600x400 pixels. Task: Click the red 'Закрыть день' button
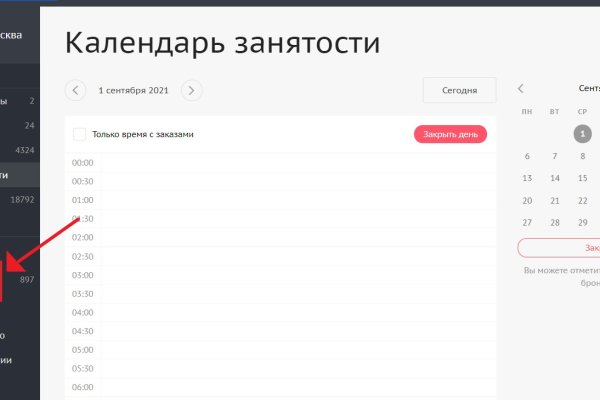click(x=450, y=134)
